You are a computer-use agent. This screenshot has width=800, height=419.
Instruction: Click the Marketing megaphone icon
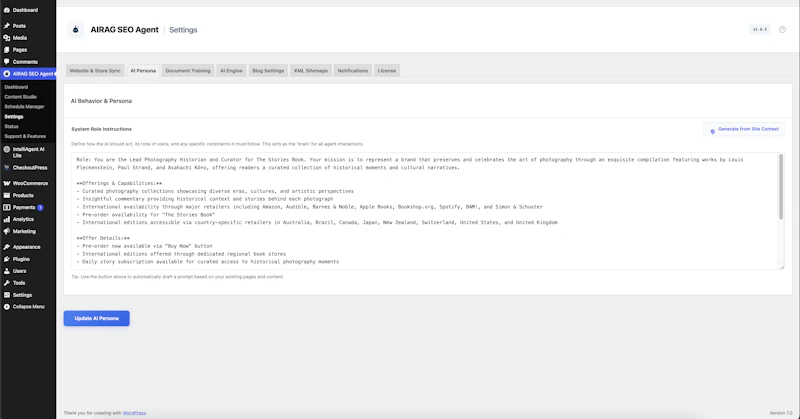[7, 231]
